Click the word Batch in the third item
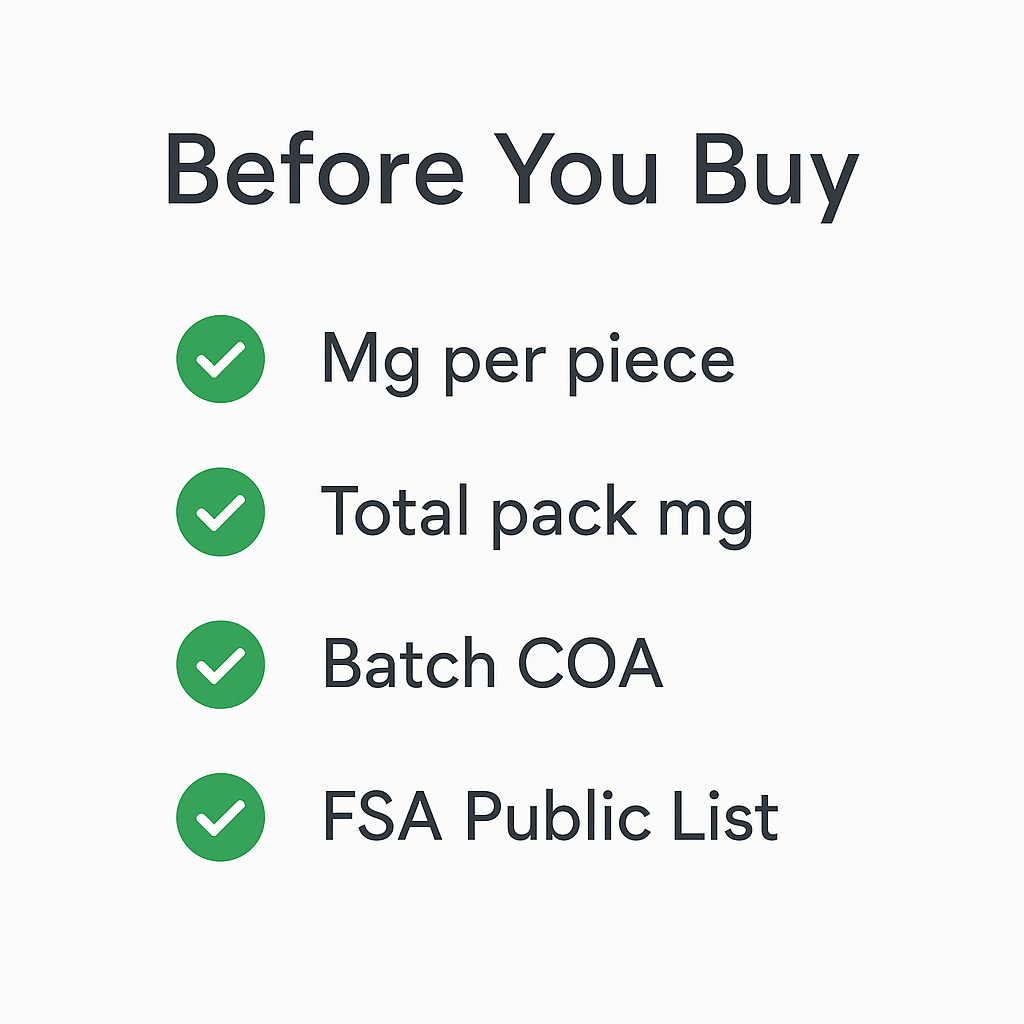 409,664
